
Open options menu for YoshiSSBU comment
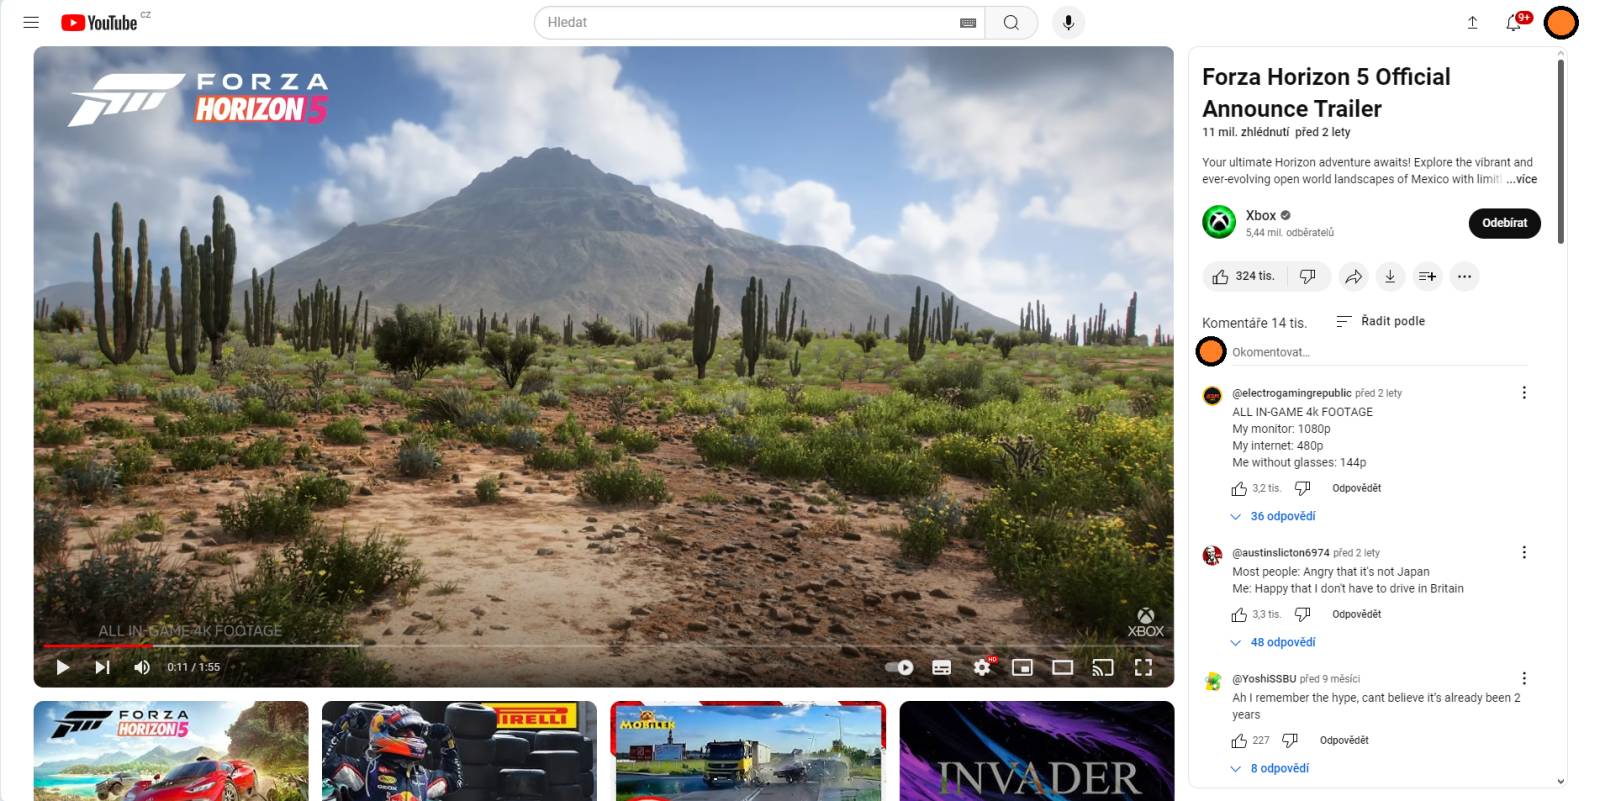[1524, 678]
